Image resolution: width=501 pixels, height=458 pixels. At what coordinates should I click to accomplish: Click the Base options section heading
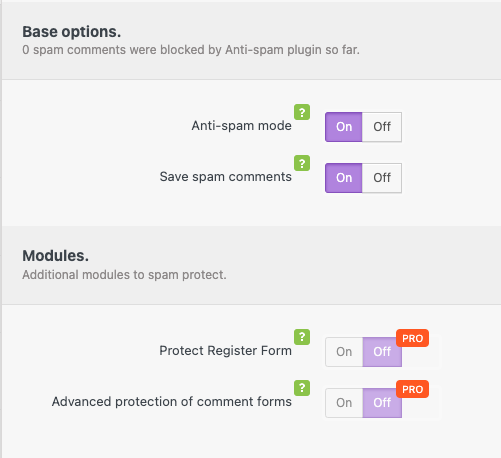tap(72, 32)
